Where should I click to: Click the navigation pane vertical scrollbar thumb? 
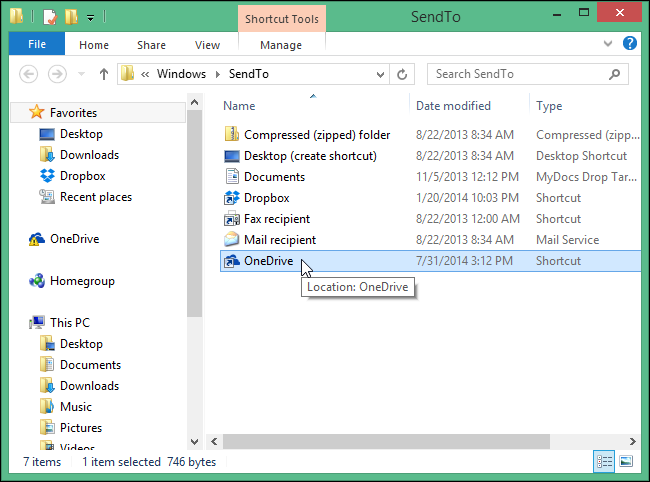click(194, 213)
